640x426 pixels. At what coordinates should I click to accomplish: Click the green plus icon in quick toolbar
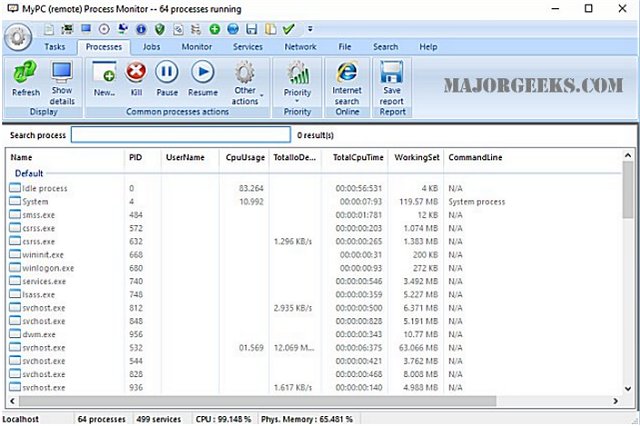pos(215,29)
